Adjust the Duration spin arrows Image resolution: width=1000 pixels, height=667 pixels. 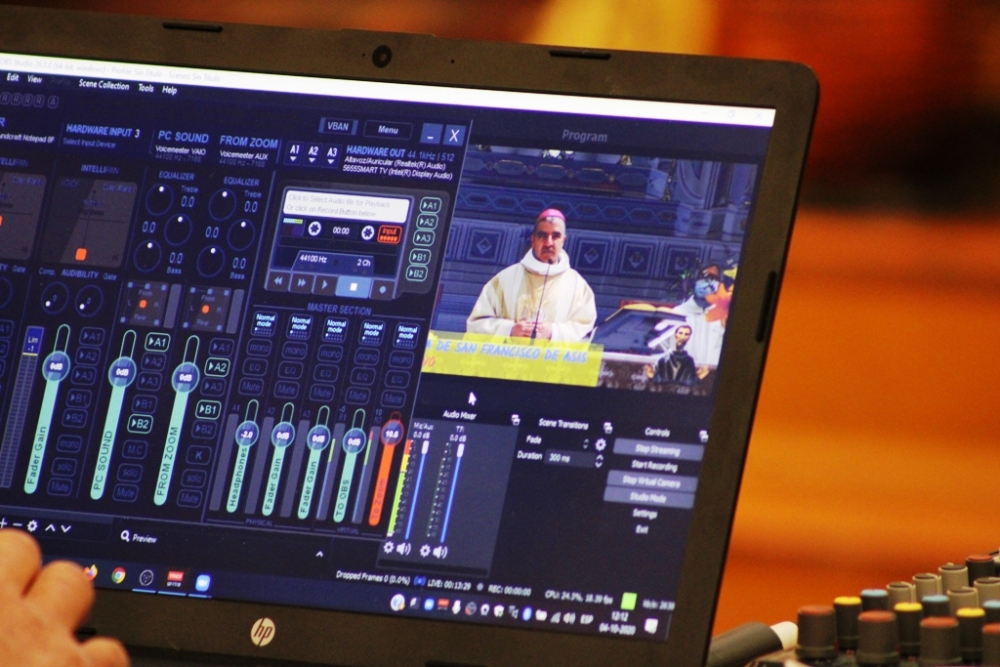coord(598,462)
